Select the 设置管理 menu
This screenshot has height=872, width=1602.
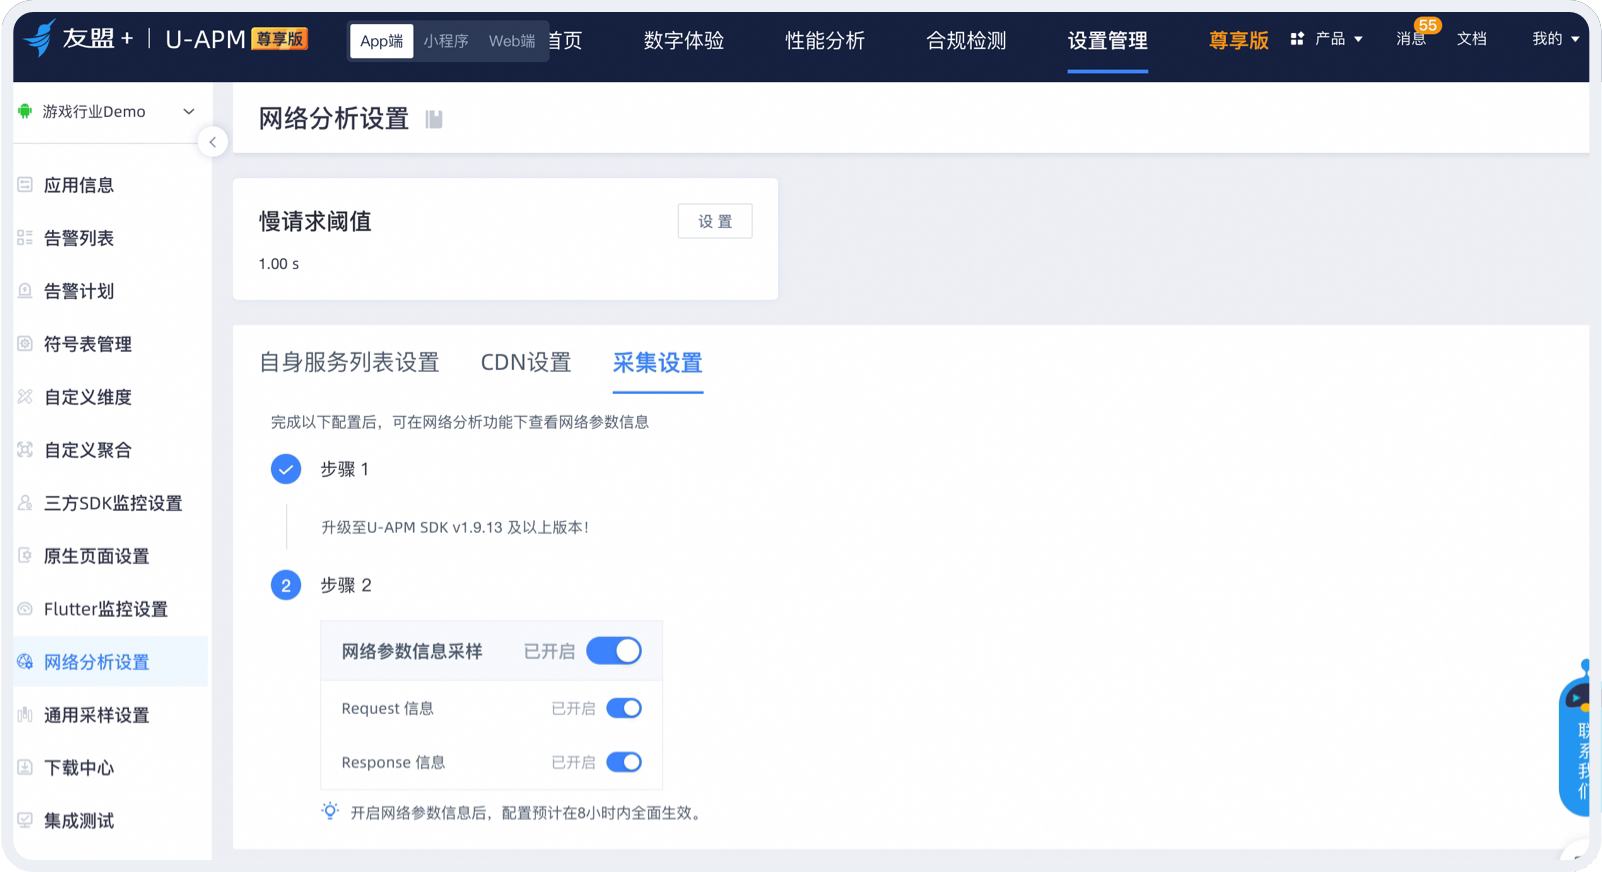pyautogui.click(x=1107, y=41)
